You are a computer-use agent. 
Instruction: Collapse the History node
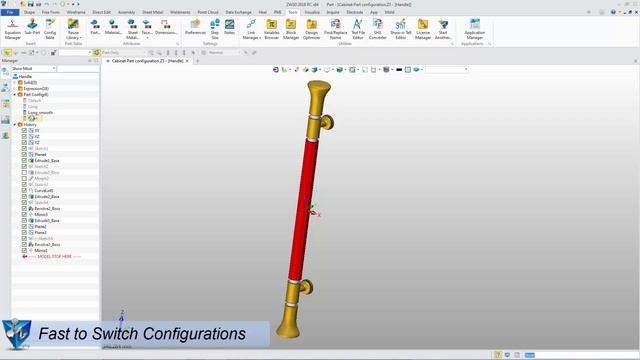pos(15,124)
